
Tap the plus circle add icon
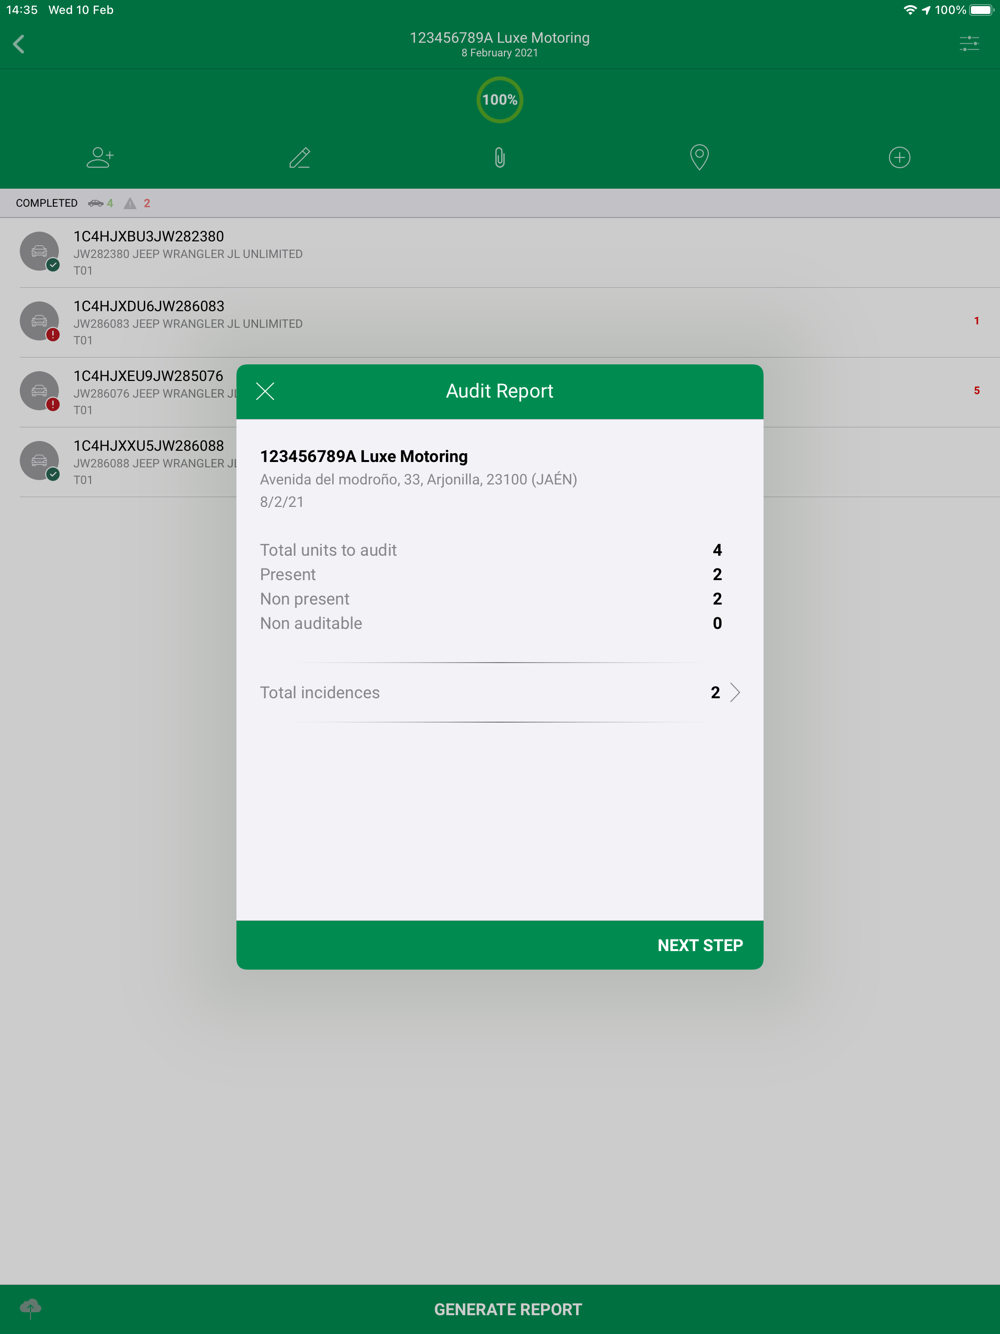899,157
